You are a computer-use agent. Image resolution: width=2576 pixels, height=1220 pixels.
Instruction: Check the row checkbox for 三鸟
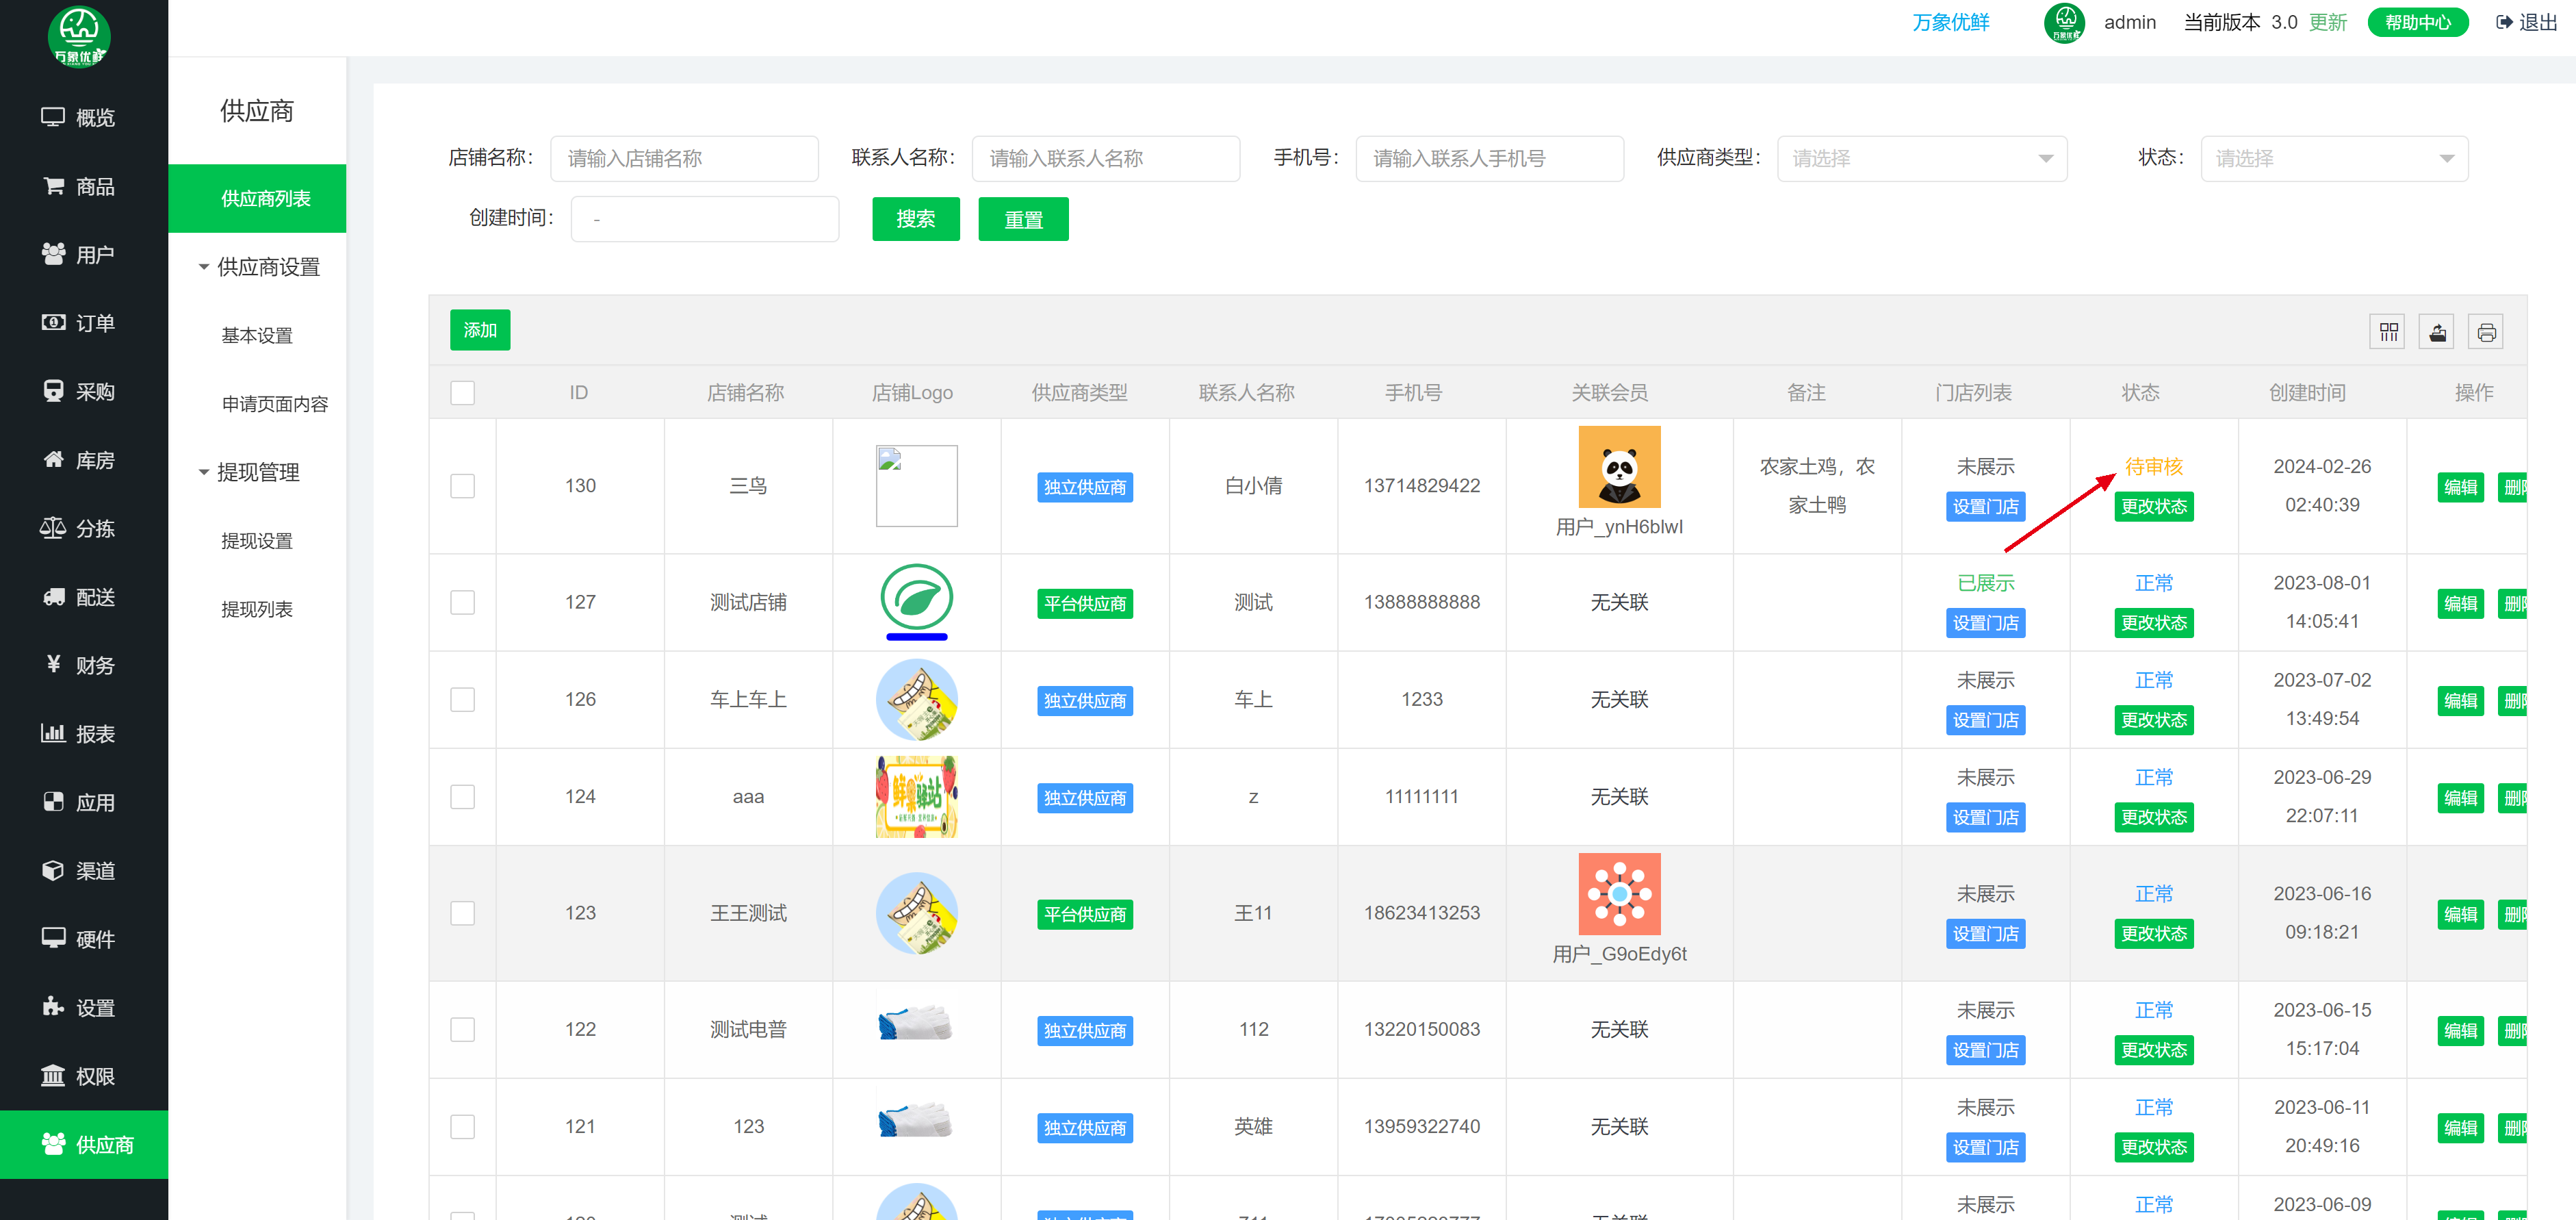pyautogui.click(x=462, y=486)
